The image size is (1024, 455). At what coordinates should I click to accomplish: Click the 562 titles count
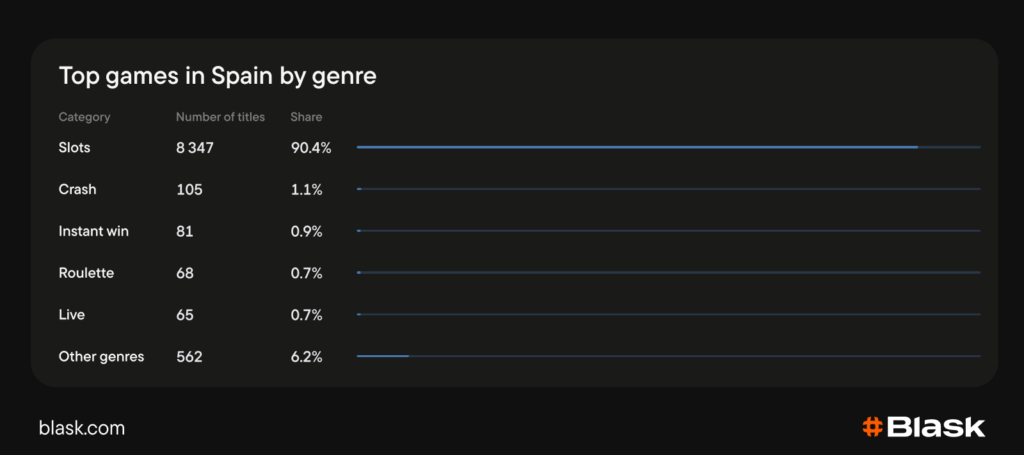click(x=189, y=356)
